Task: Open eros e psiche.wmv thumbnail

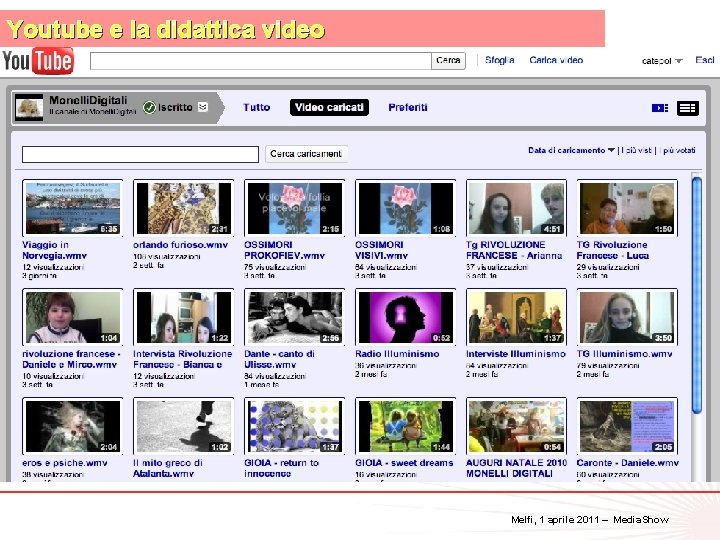Action: coord(73,426)
